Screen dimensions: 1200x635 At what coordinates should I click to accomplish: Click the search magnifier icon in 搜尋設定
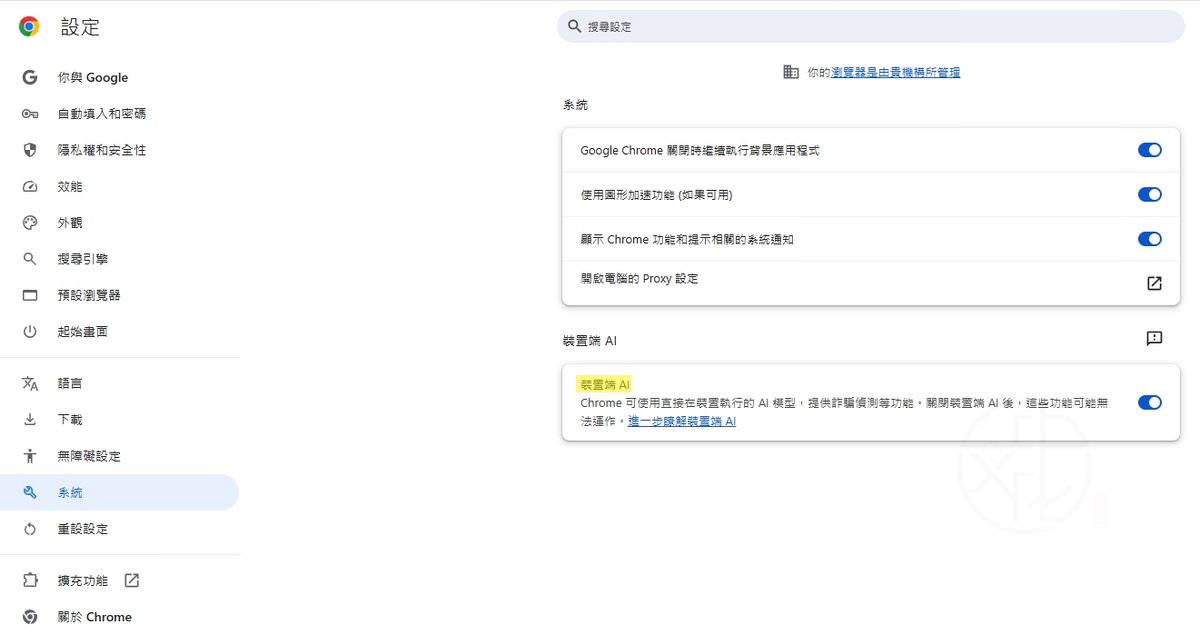click(574, 26)
